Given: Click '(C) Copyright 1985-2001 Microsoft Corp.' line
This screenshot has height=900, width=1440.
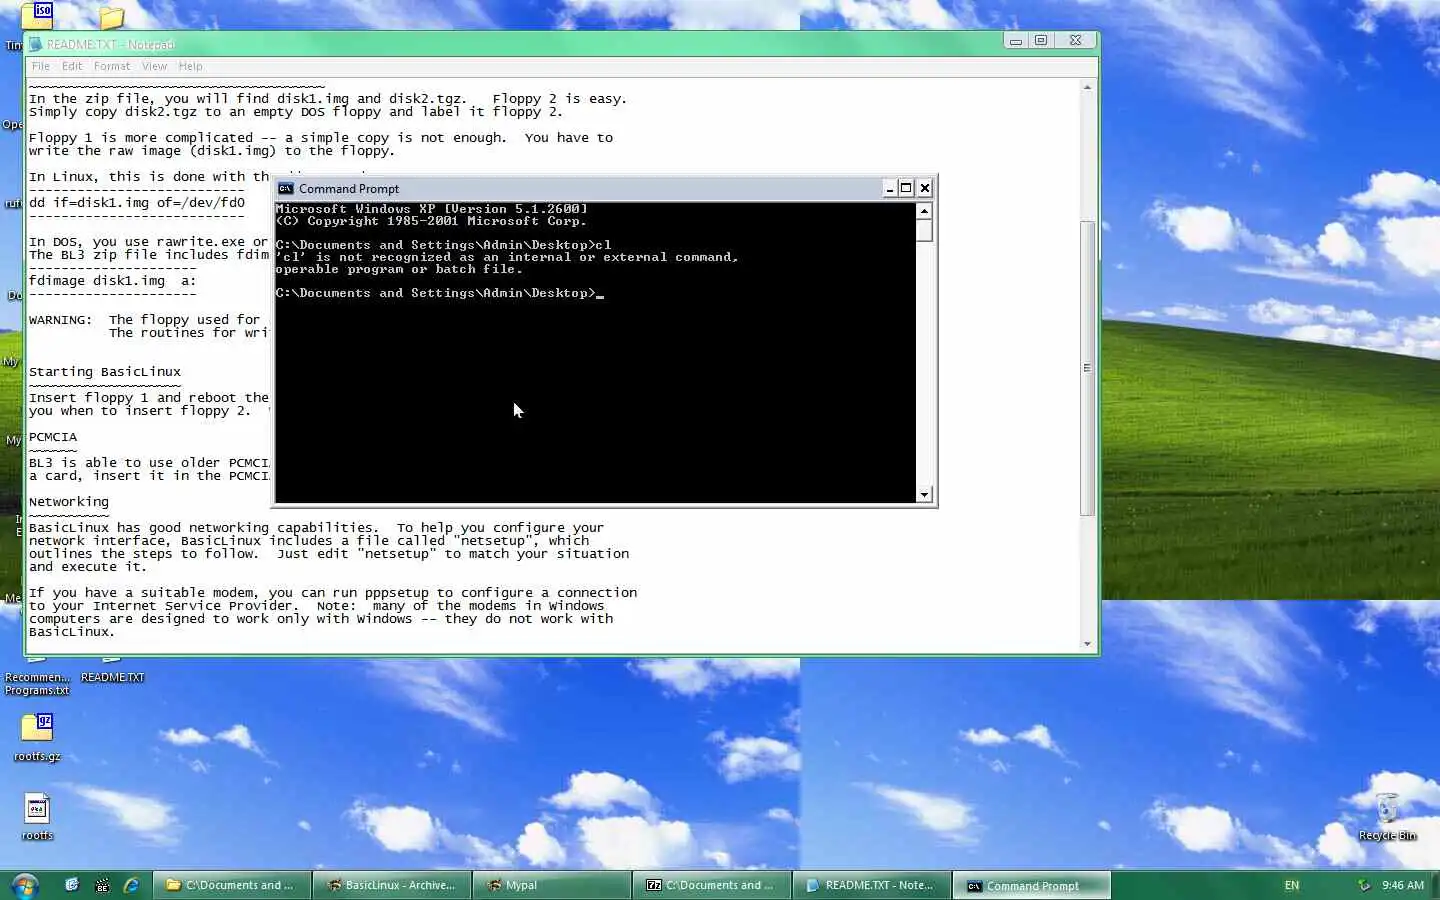Looking at the screenshot, I should pos(431,221).
